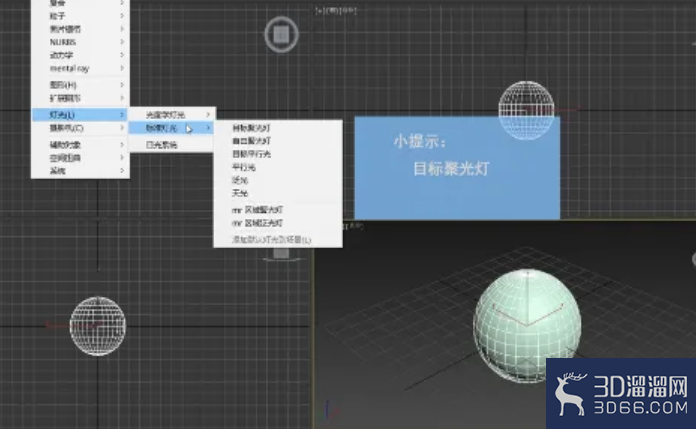Select the highlighted 灯光(L) menu entry
696x429 pixels.
click(x=80, y=115)
